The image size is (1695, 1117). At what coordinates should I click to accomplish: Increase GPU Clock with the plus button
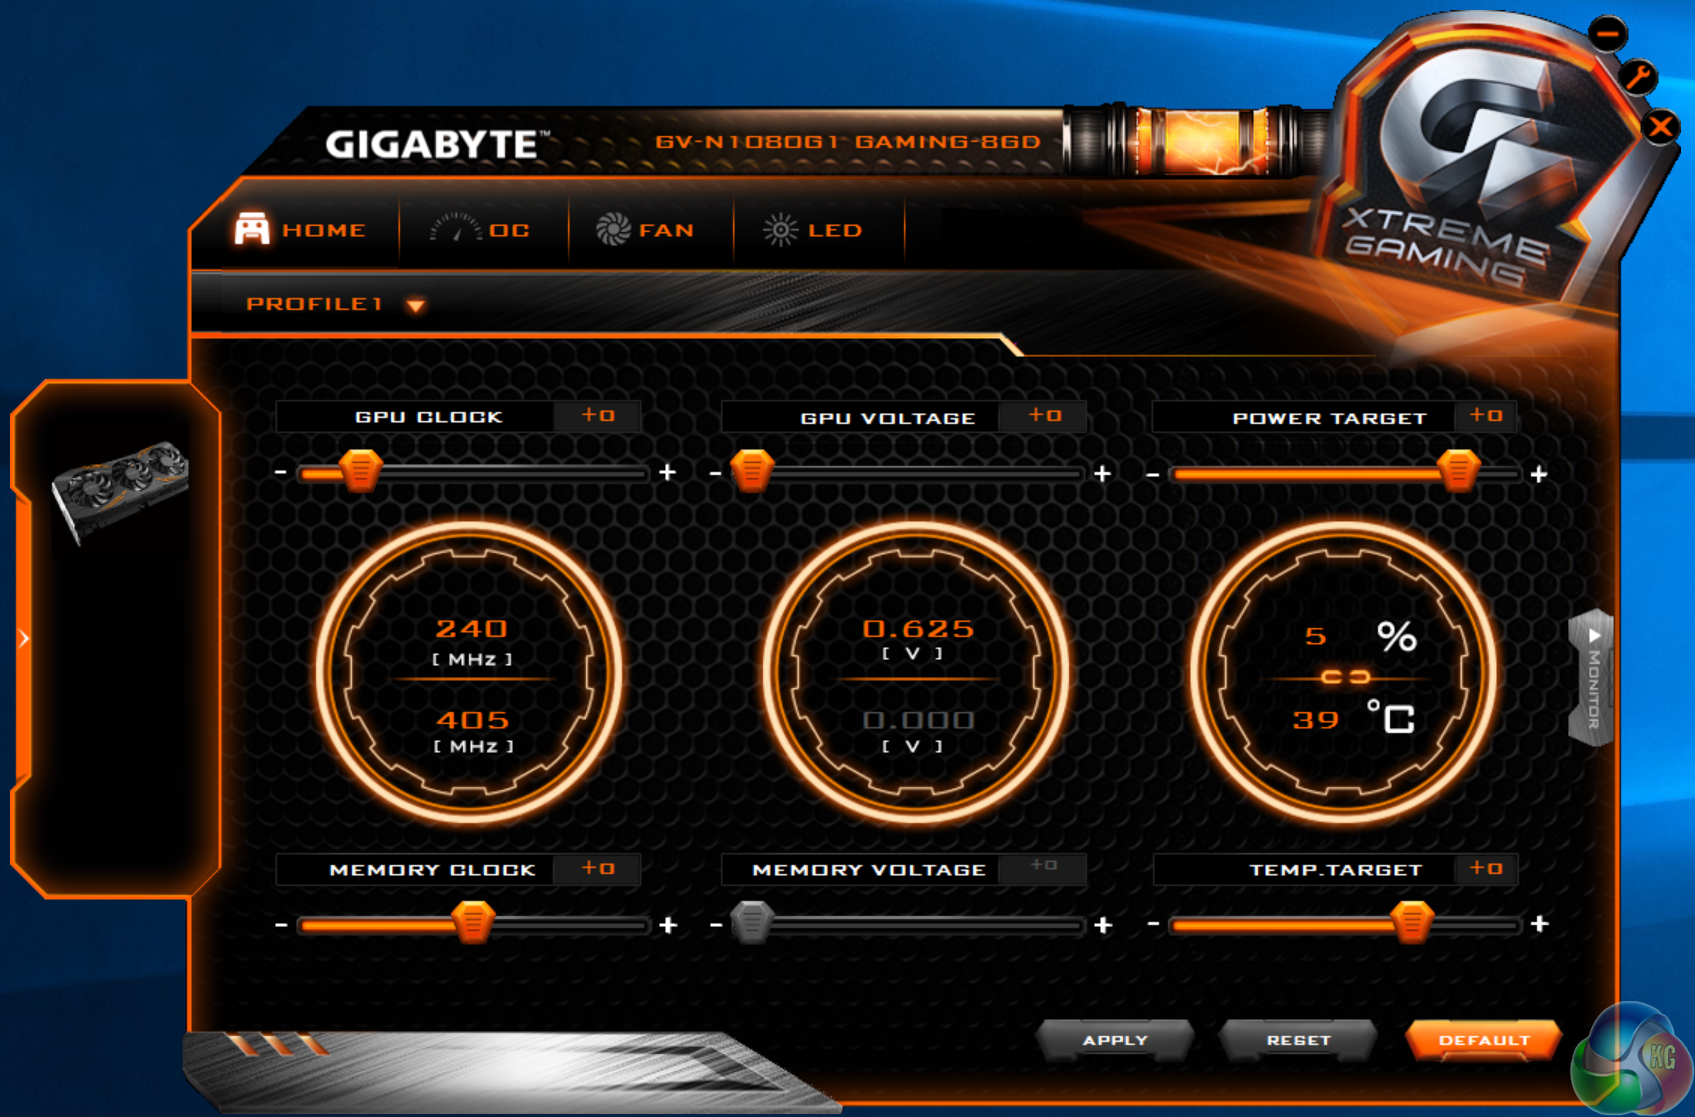[668, 472]
